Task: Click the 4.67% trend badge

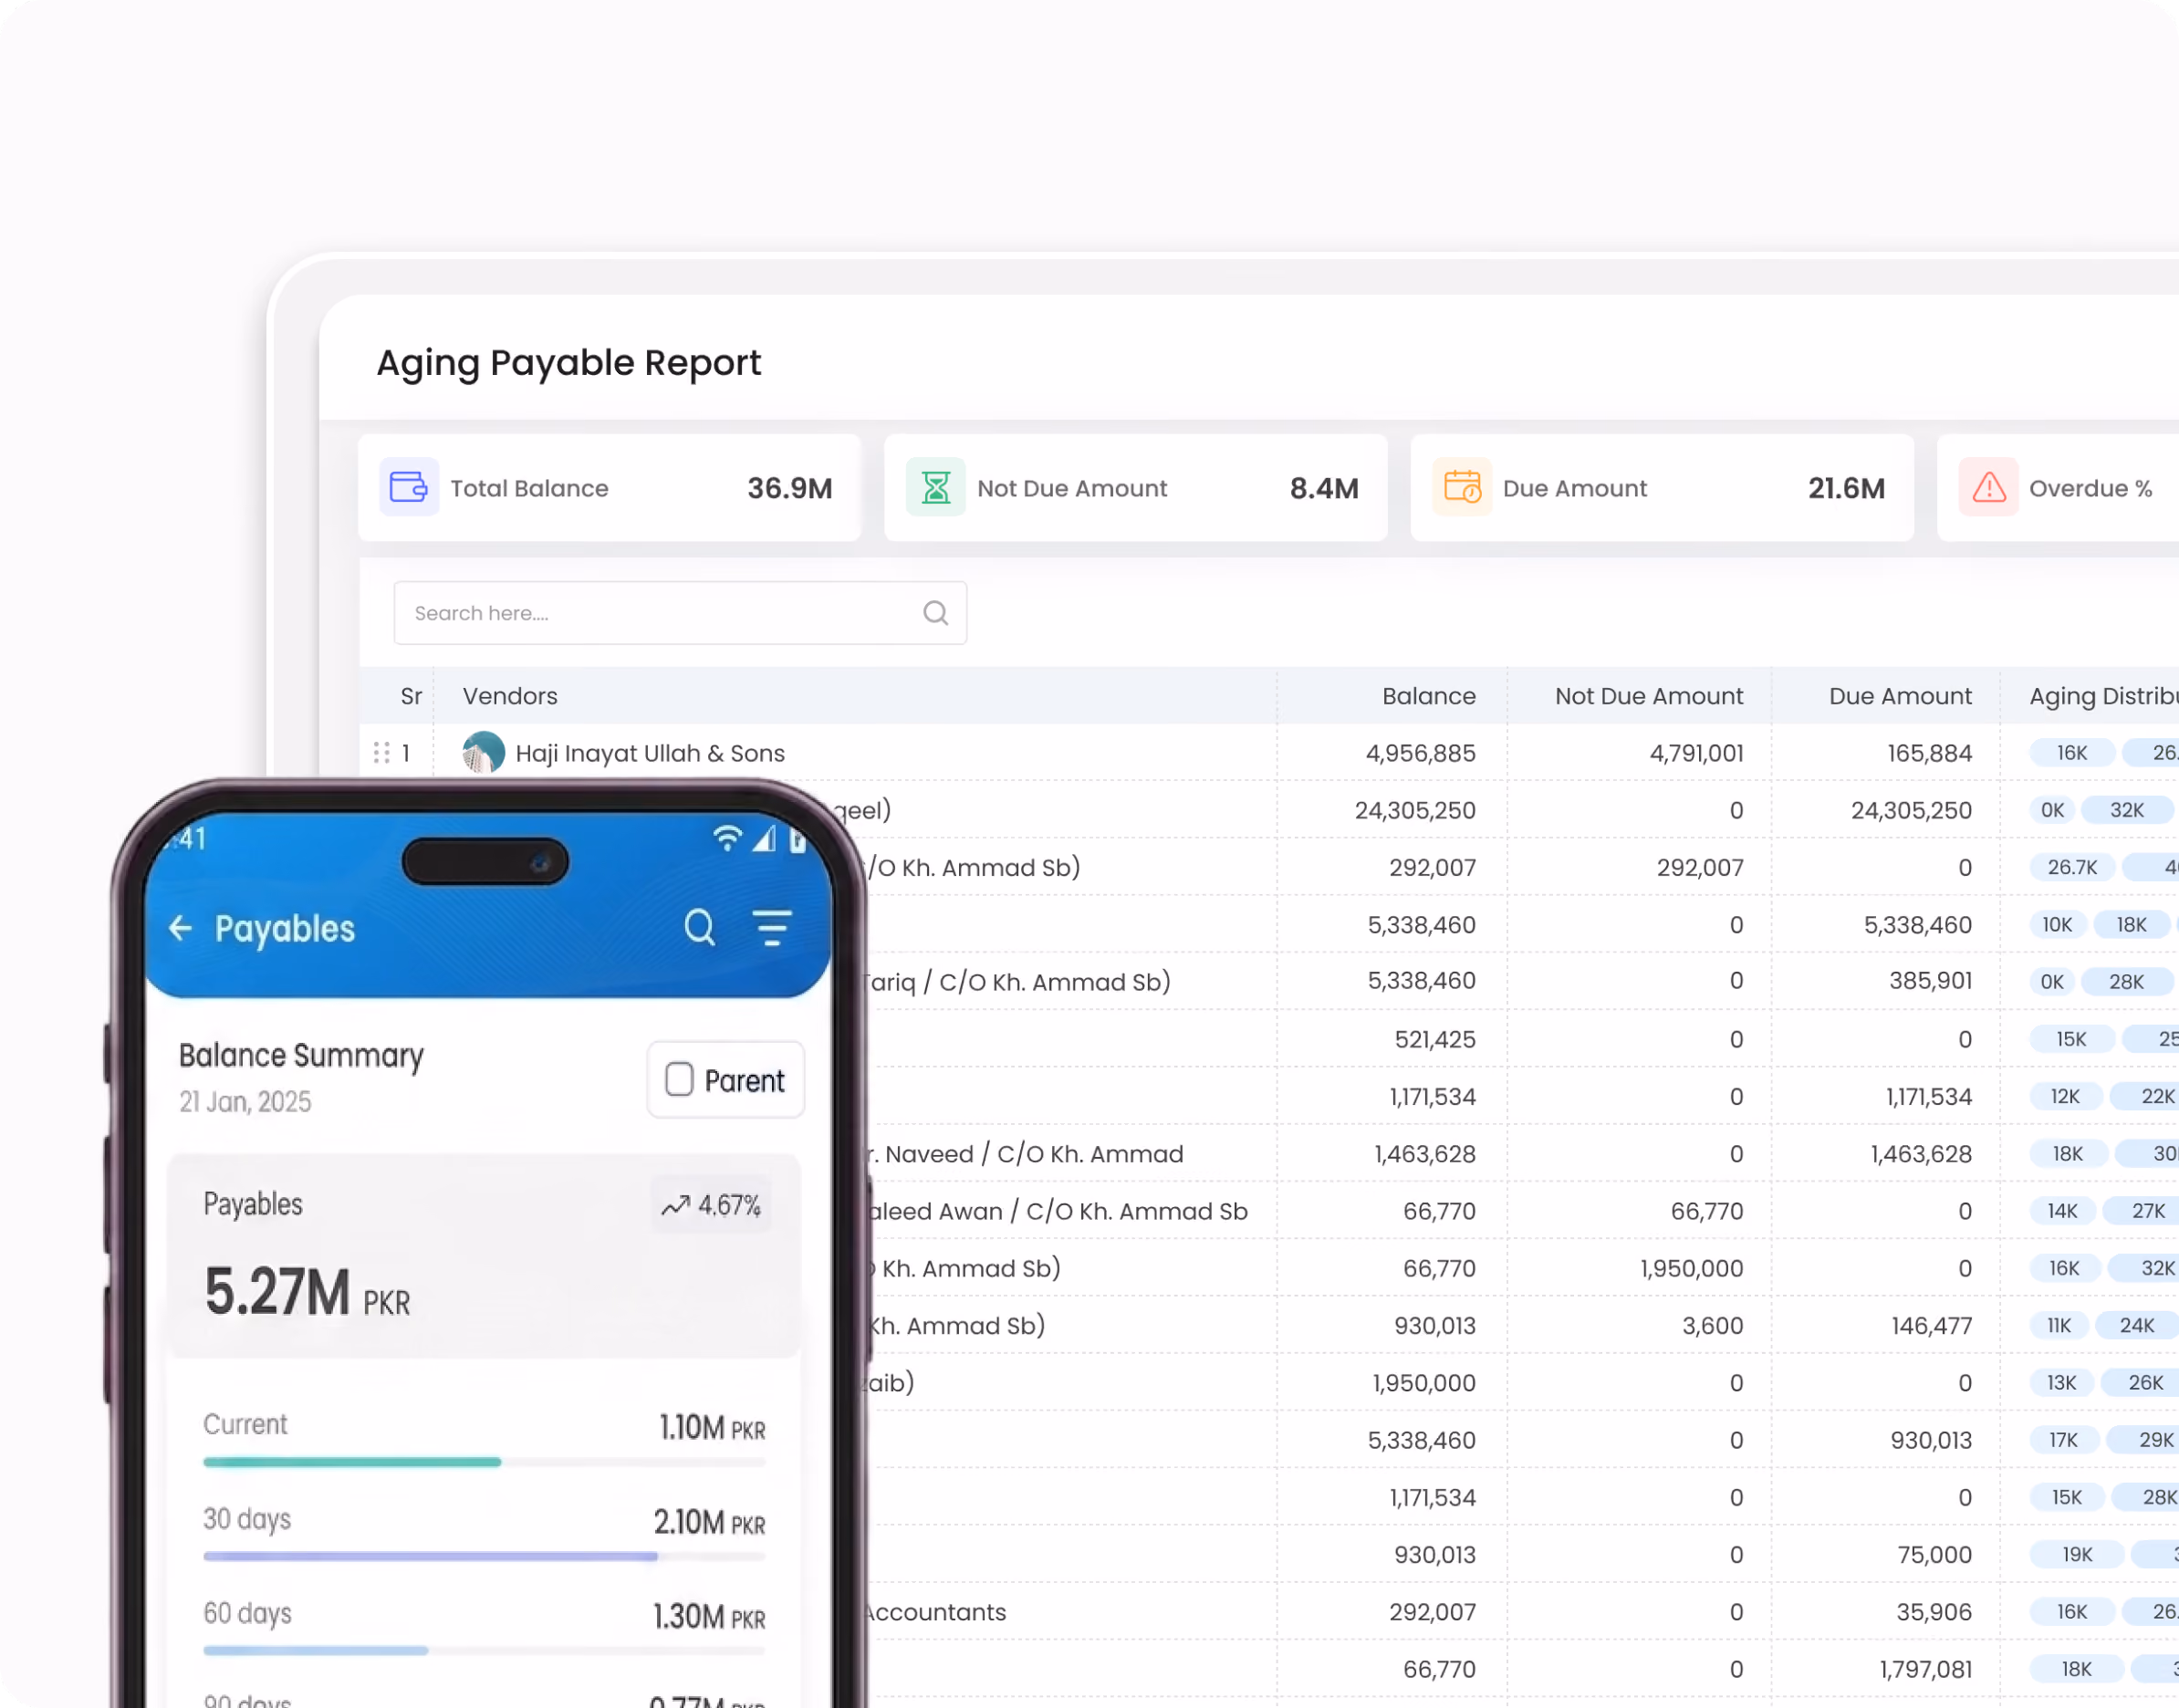Action: tap(711, 1204)
